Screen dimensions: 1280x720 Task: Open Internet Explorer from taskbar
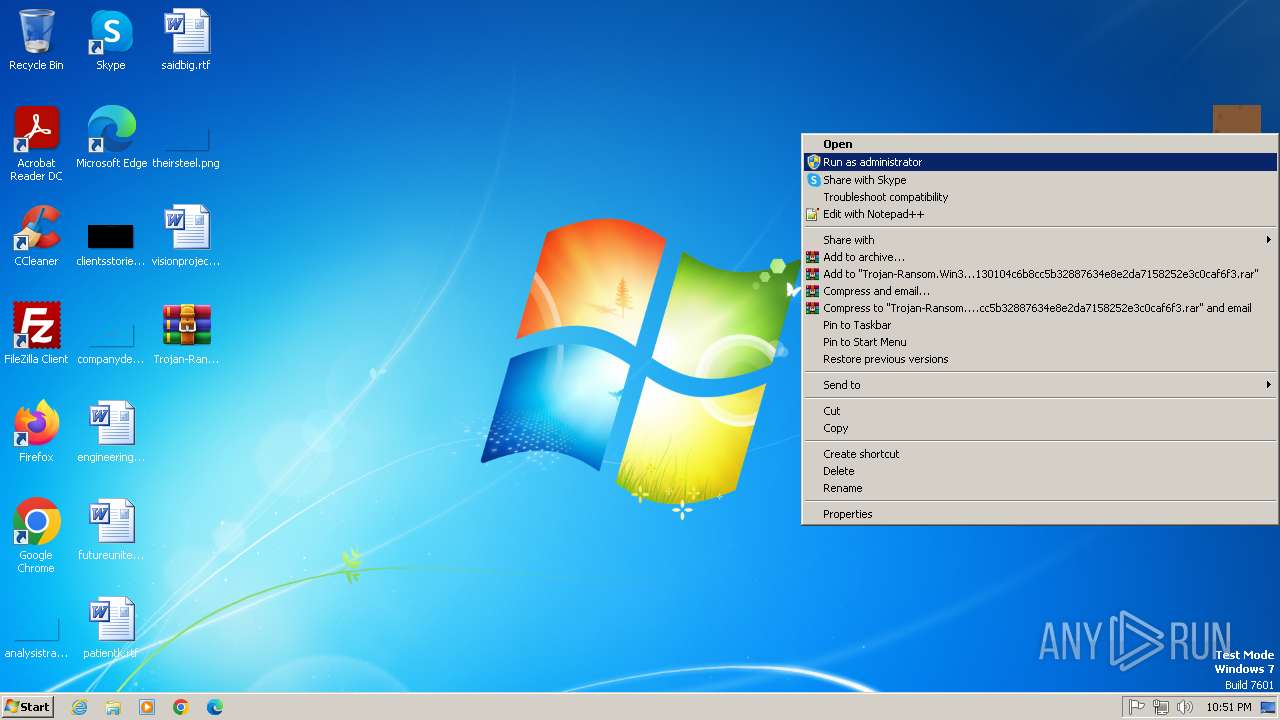(x=80, y=707)
